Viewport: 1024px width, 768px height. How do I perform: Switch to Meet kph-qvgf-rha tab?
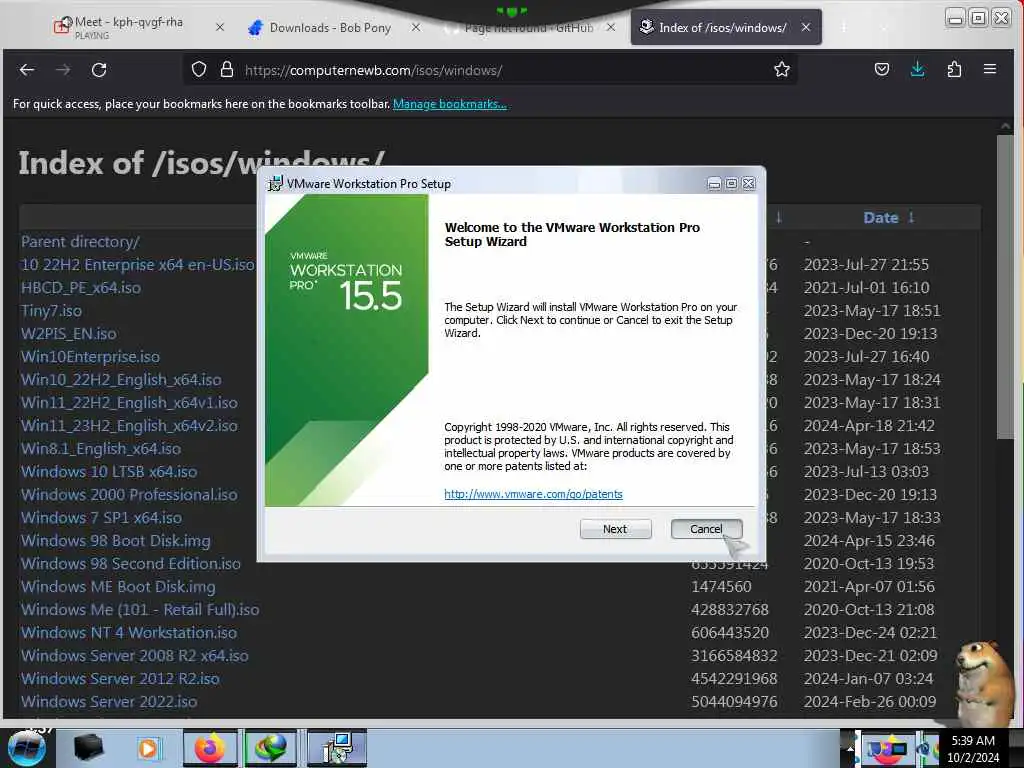pos(127,27)
